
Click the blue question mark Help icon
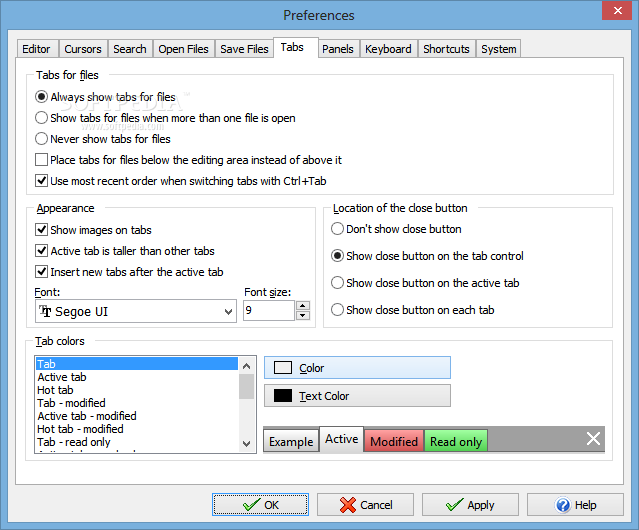(x=563, y=505)
